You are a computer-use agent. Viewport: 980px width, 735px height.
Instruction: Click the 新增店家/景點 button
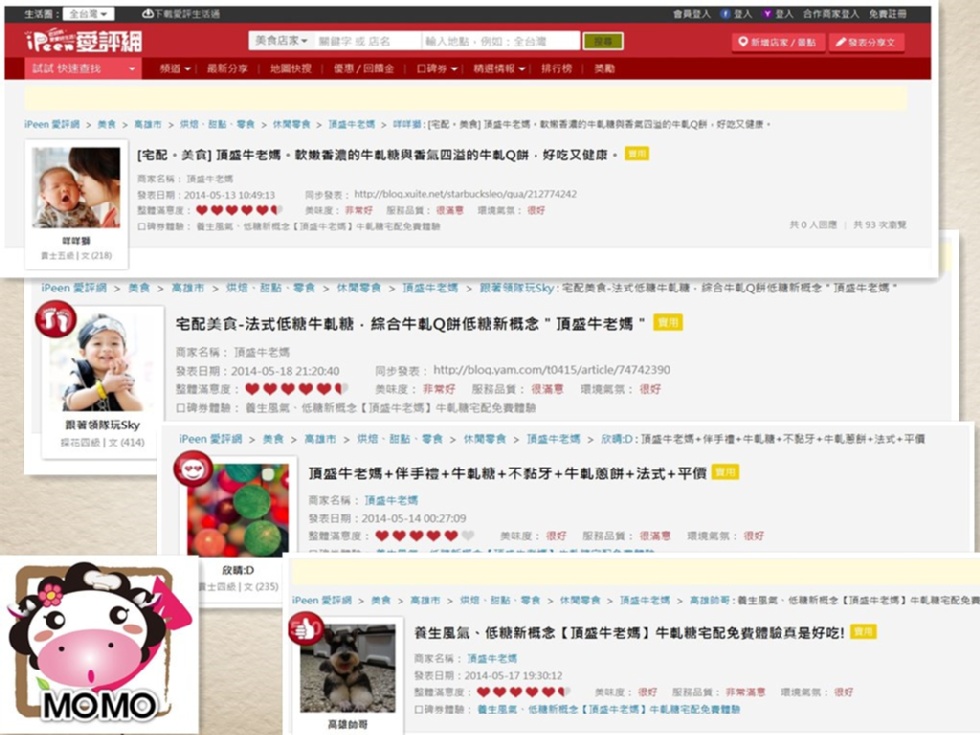point(778,42)
